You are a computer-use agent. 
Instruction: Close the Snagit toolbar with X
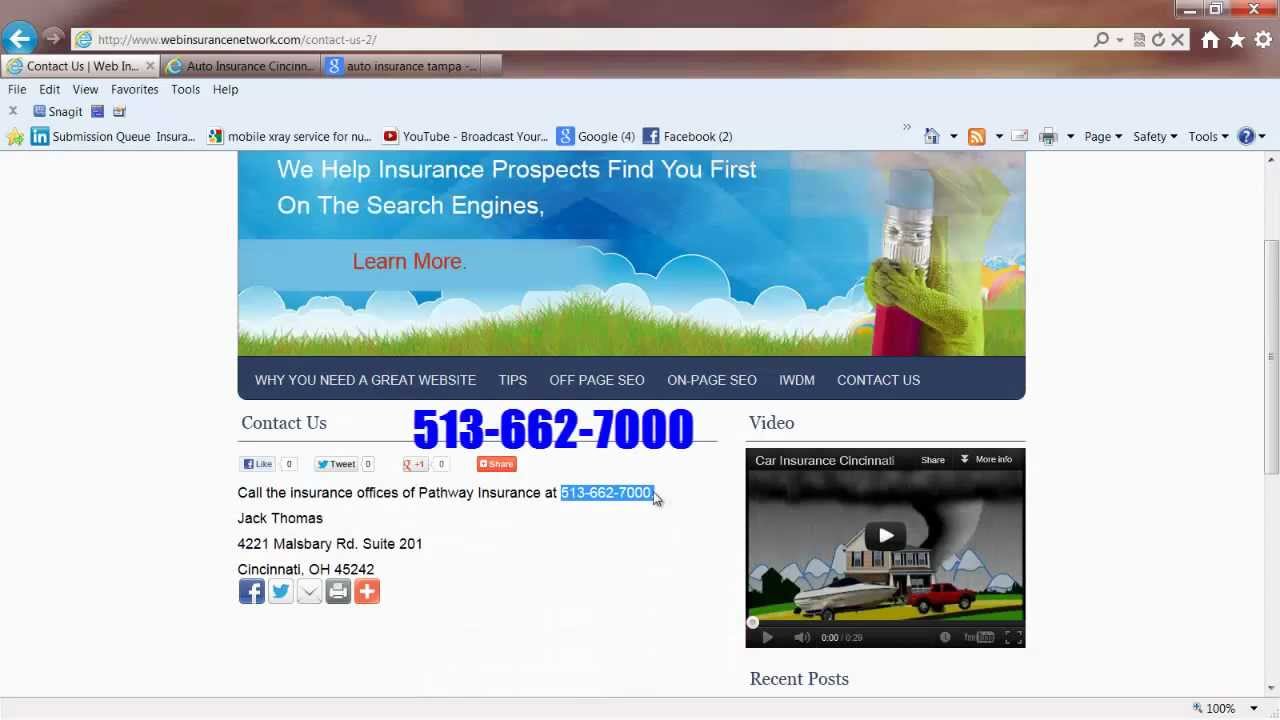coord(13,111)
